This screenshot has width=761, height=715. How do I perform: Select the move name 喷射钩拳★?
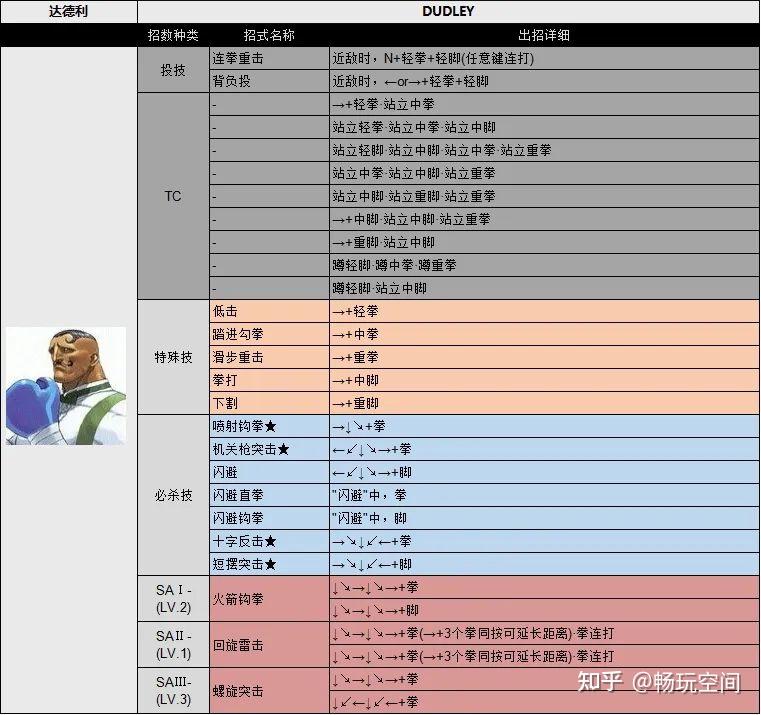point(244,426)
